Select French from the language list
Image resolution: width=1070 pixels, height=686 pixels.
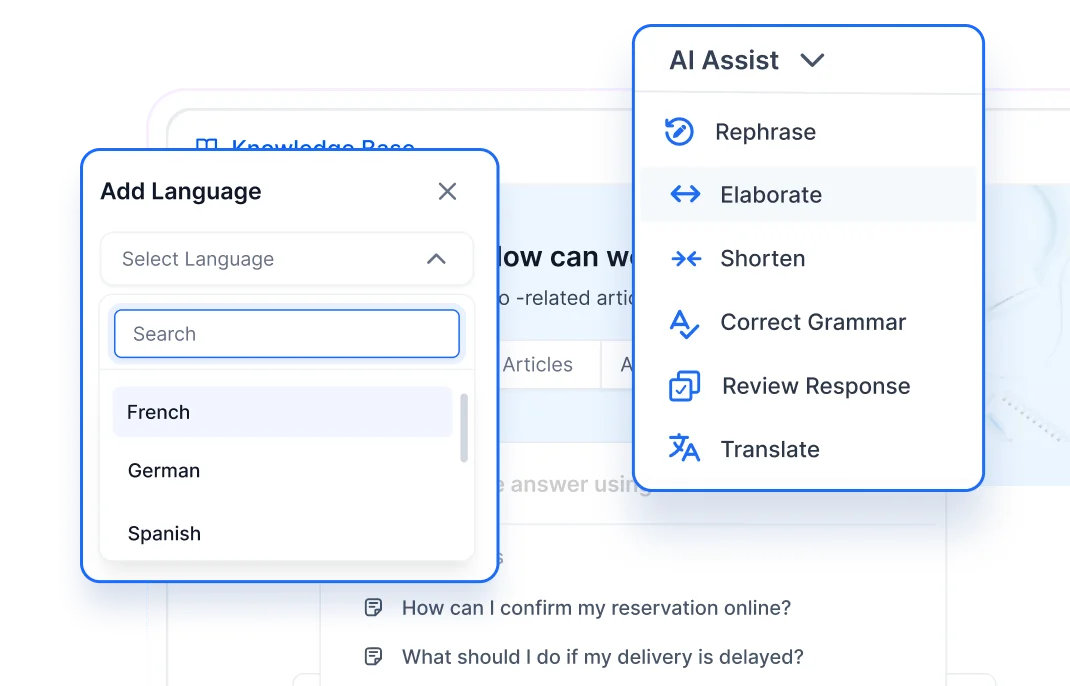158,411
